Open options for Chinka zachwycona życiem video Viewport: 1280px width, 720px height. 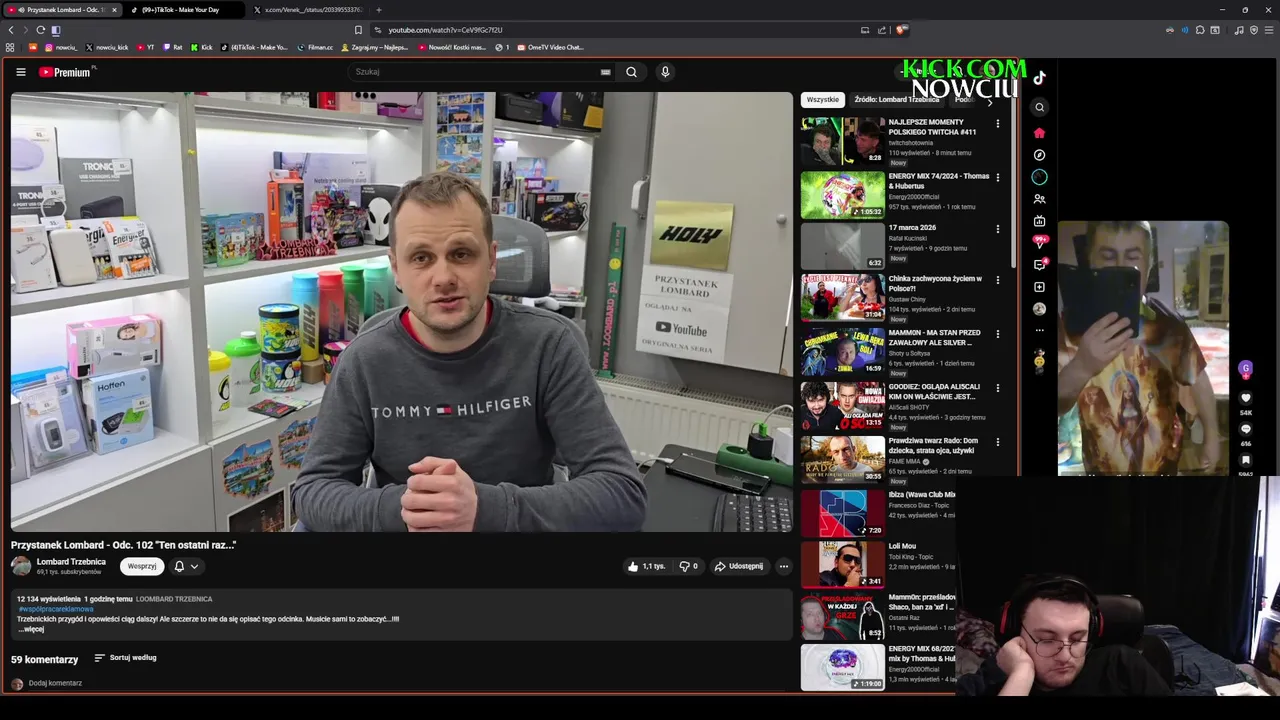997,280
